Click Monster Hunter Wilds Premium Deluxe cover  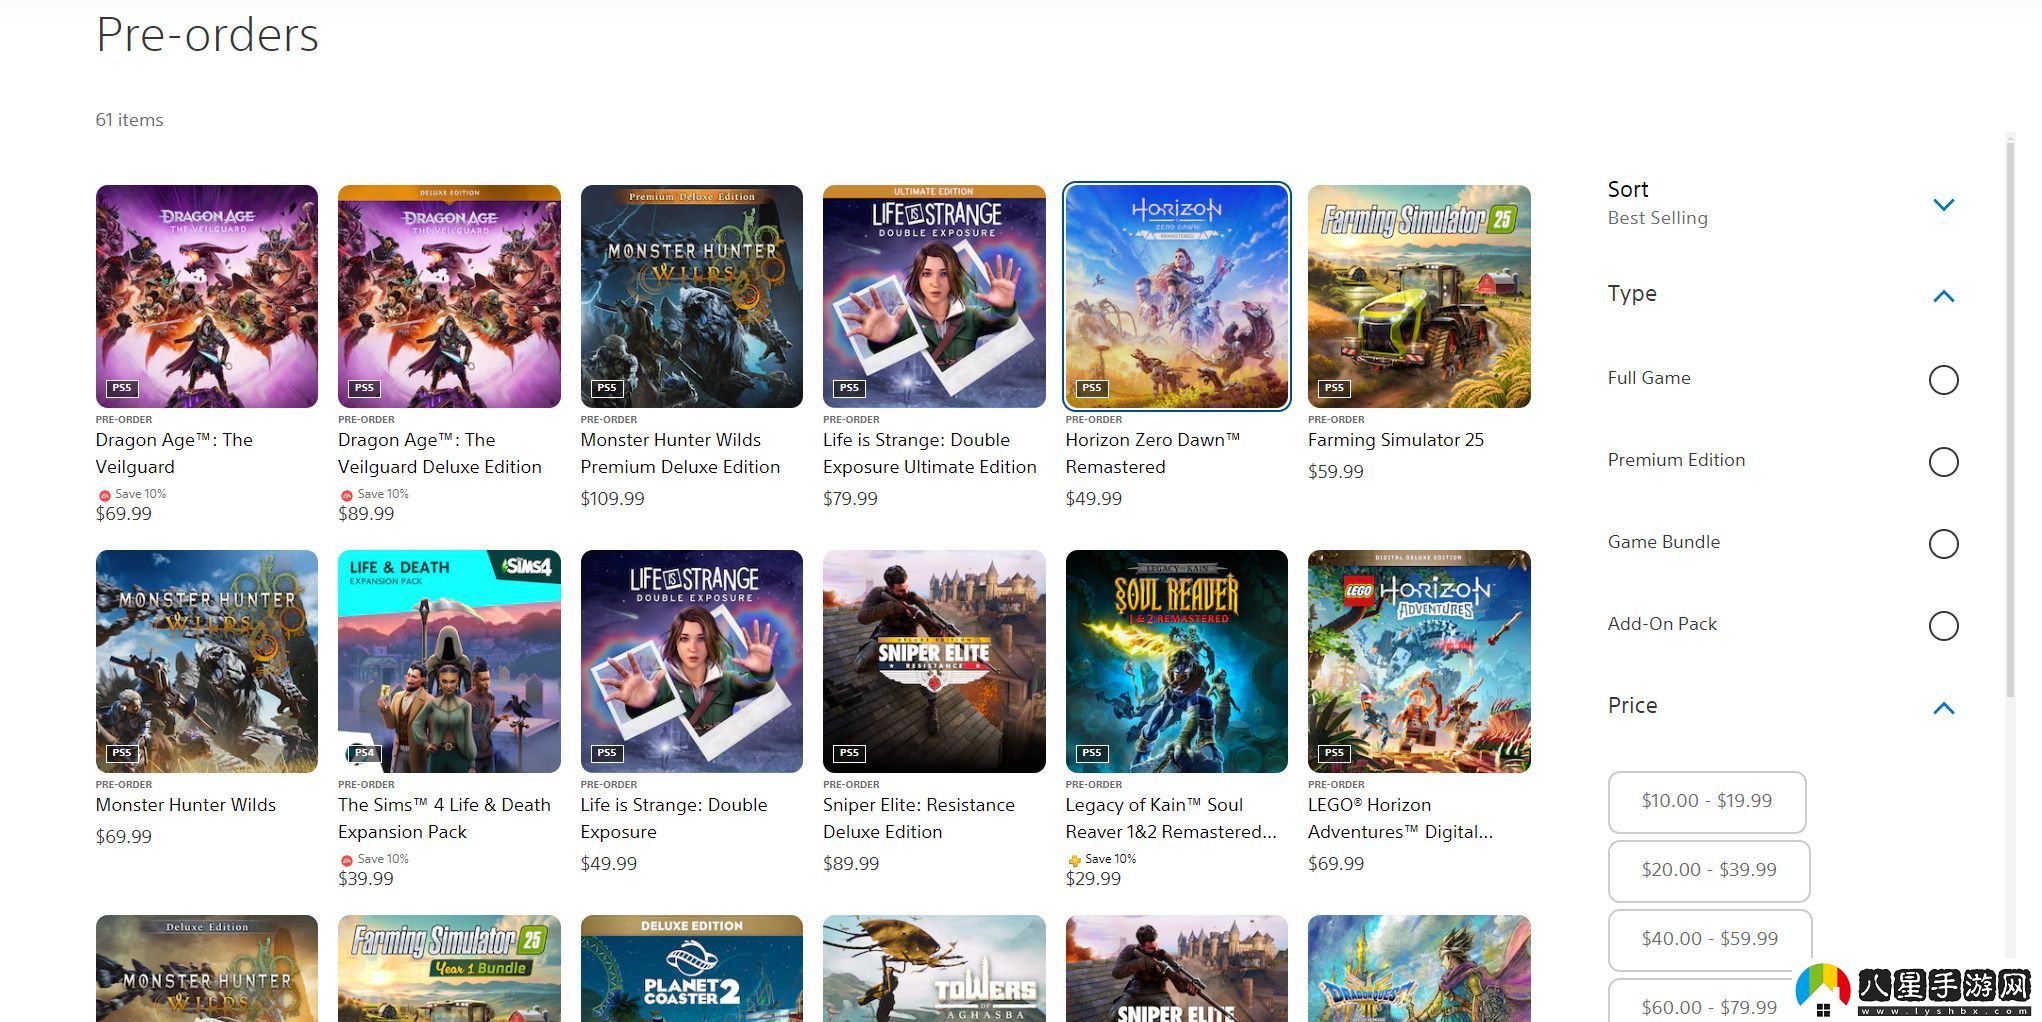tap(691, 296)
